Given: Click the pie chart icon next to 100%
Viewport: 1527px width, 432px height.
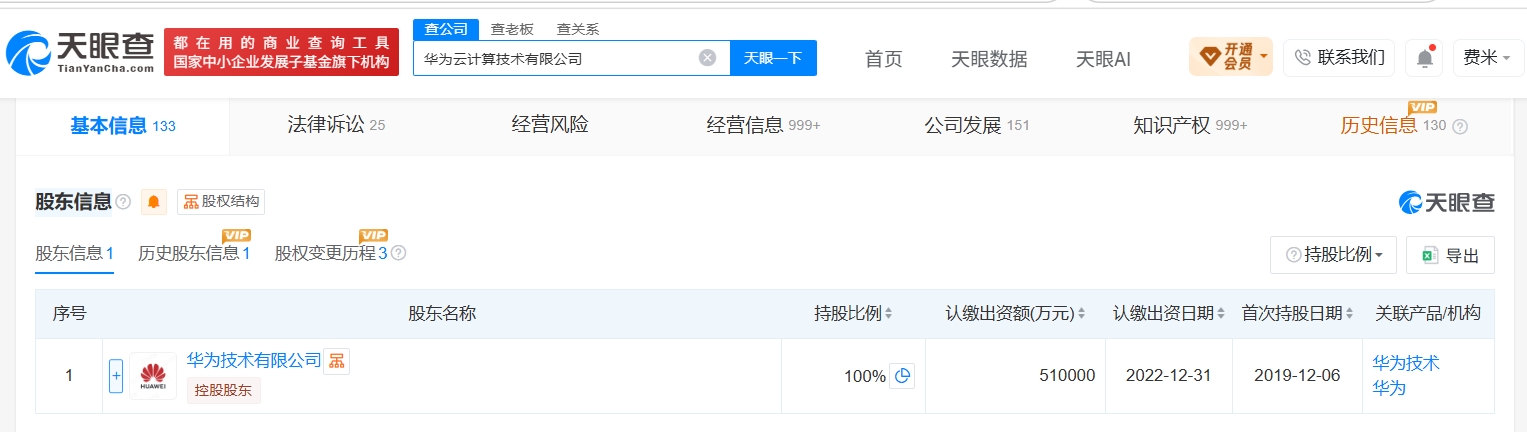Looking at the screenshot, I should click(x=902, y=376).
